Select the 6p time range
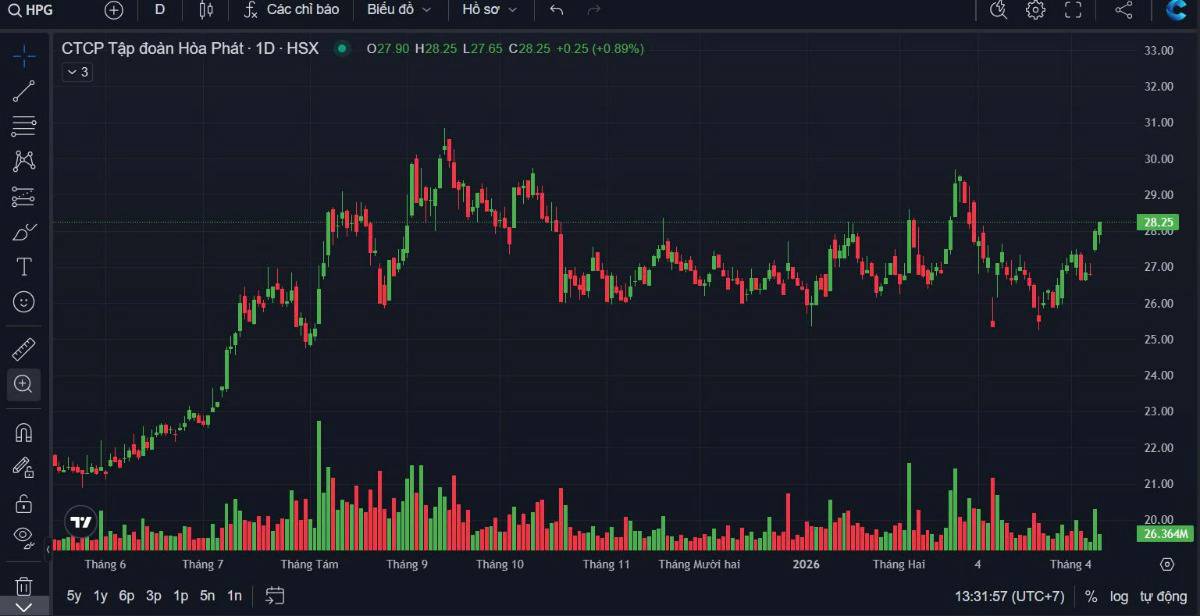The image size is (1200, 616). pos(127,596)
